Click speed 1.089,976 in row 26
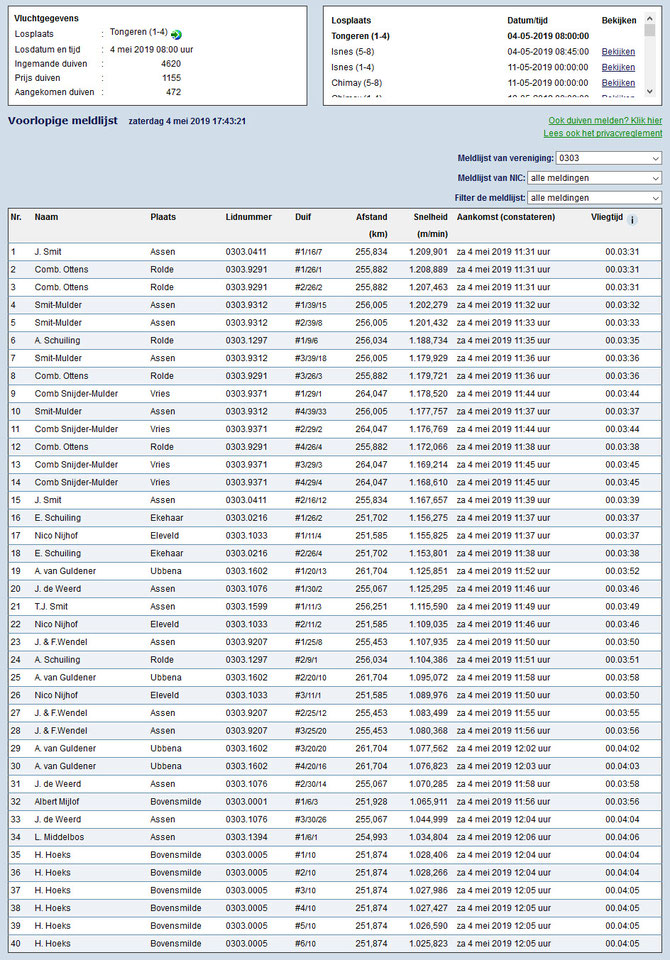 point(429,696)
